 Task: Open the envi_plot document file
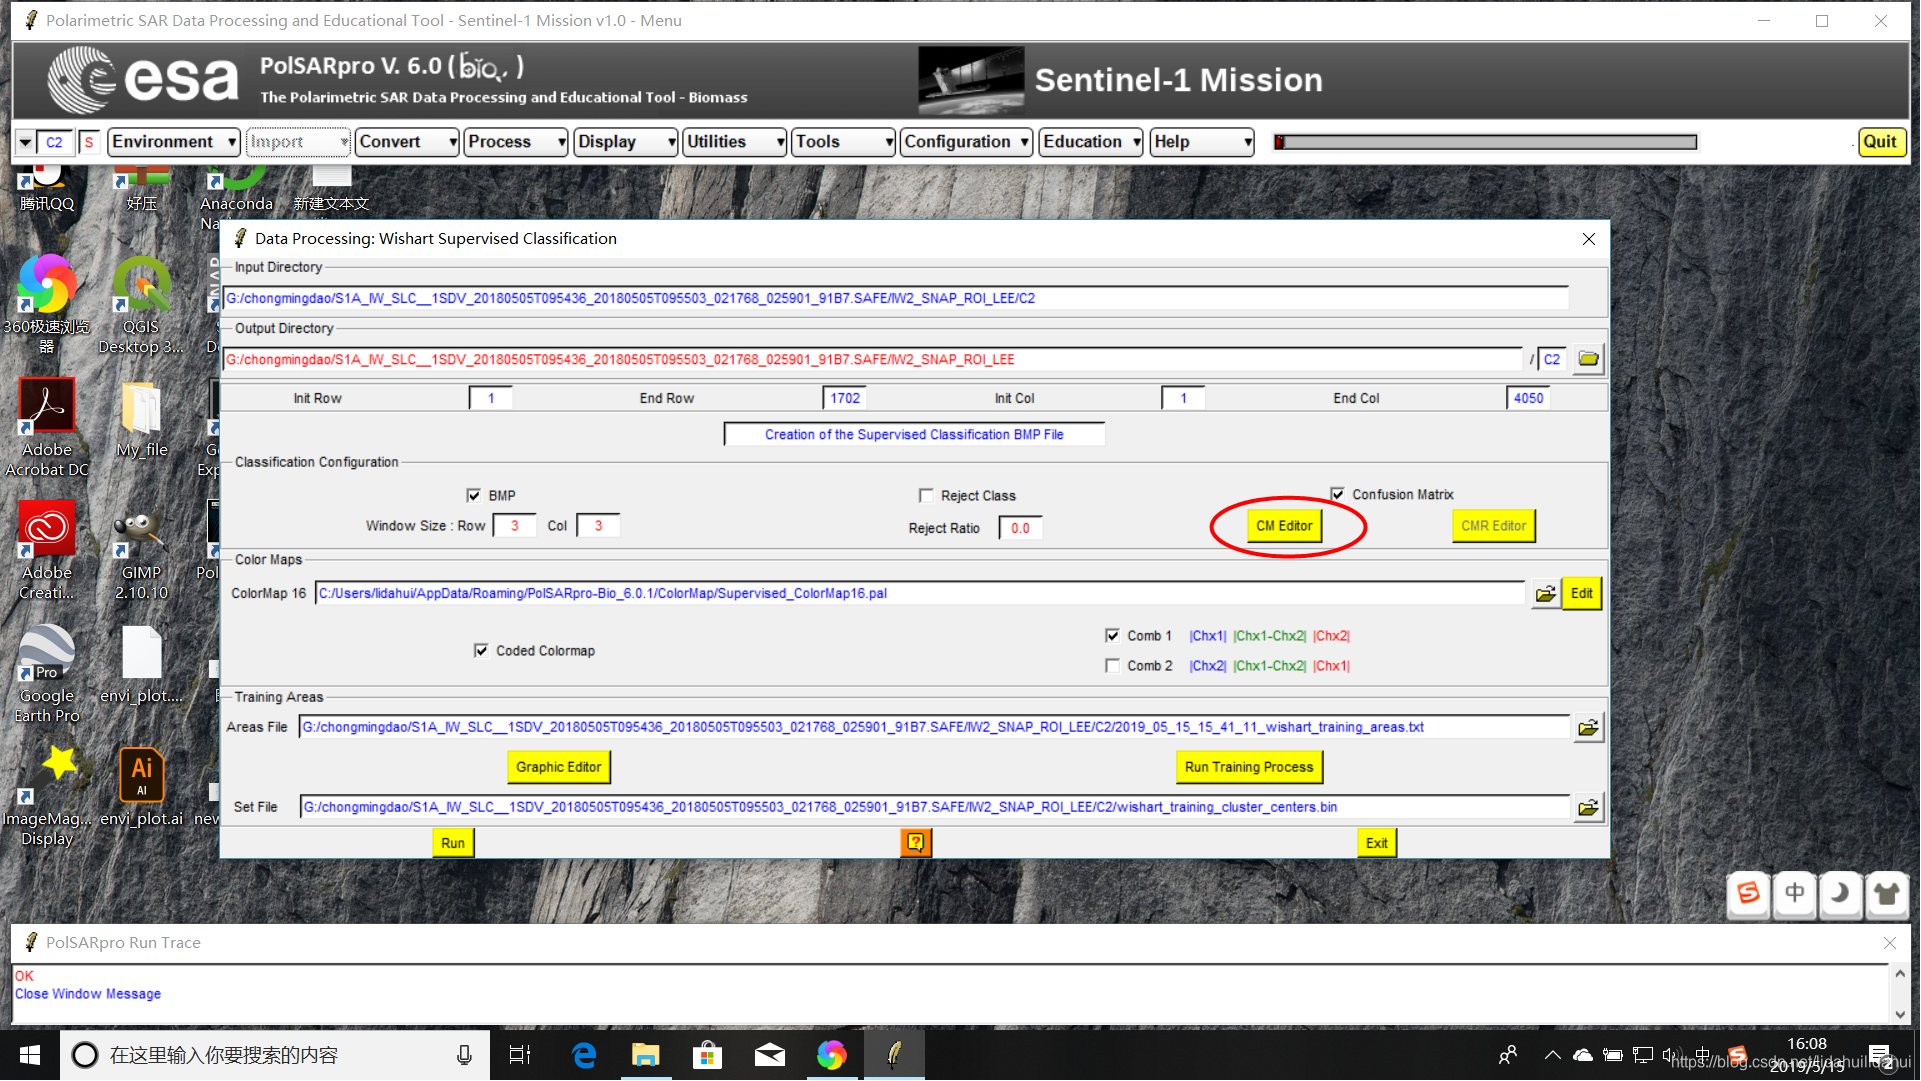coord(141,665)
